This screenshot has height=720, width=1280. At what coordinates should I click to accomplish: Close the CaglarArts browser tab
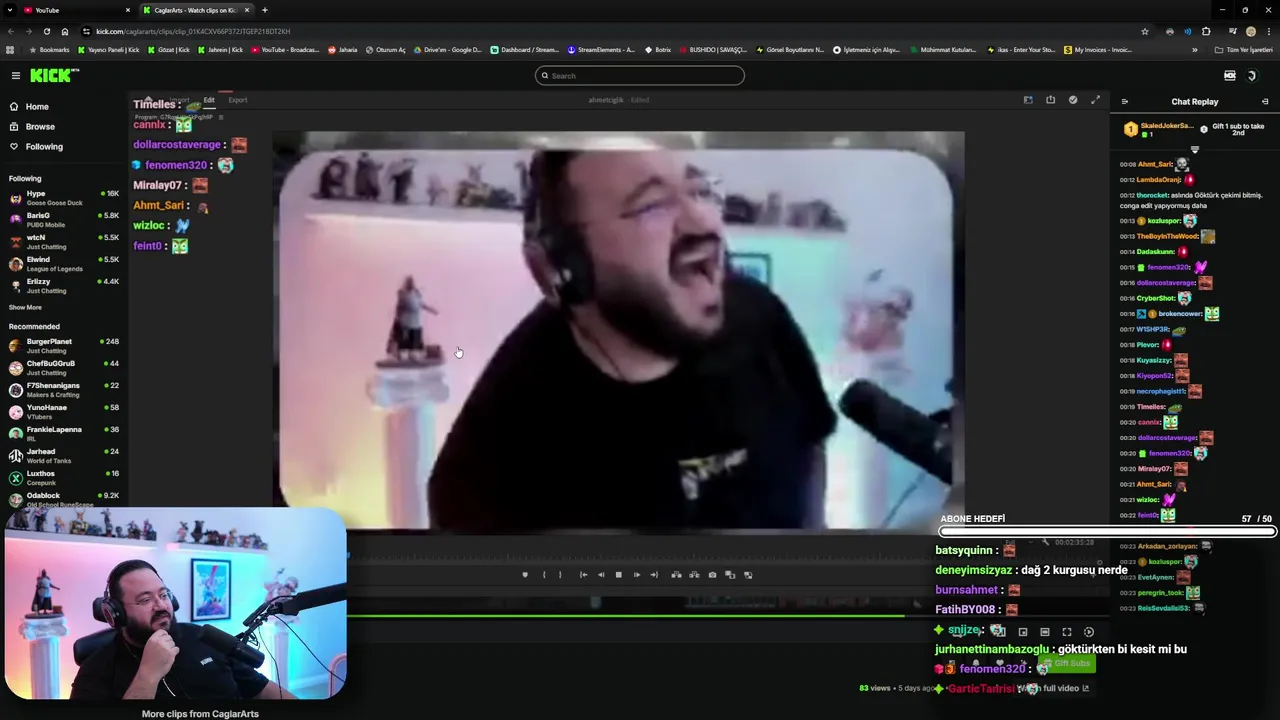click(x=247, y=10)
